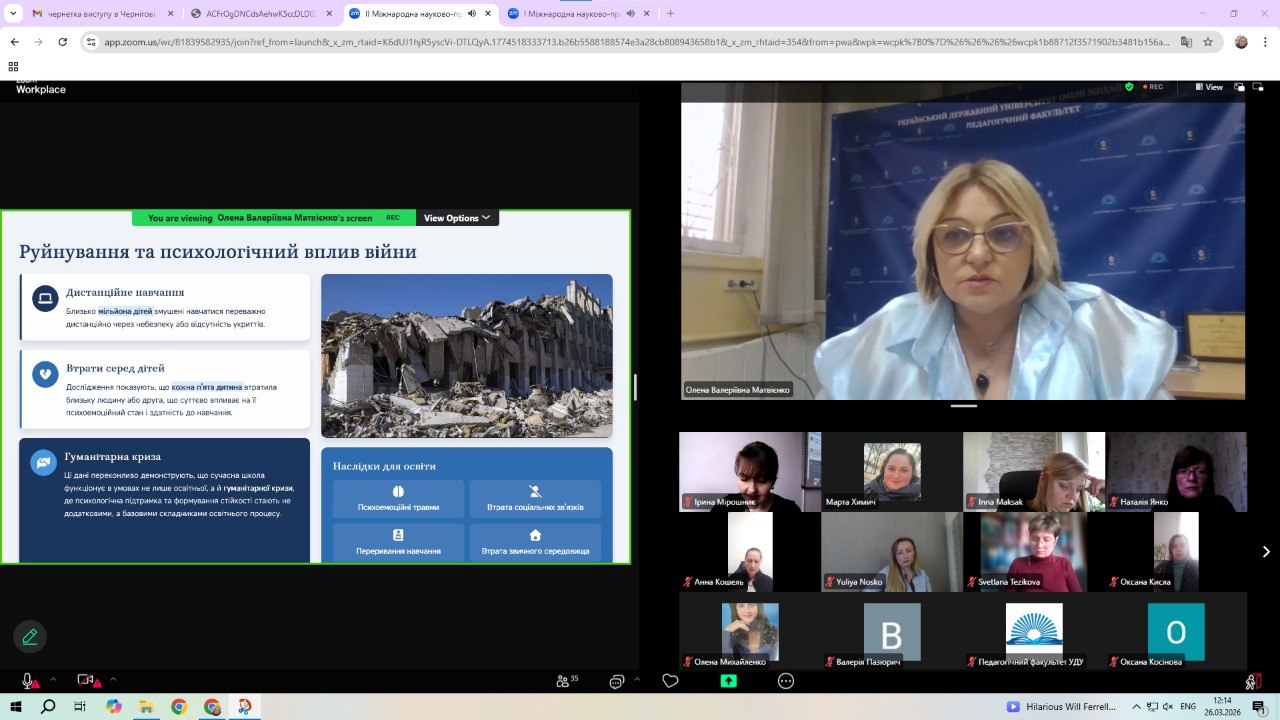Open the View Options dropdown
The width and height of the screenshot is (1280, 720).
(x=457, y=218)
